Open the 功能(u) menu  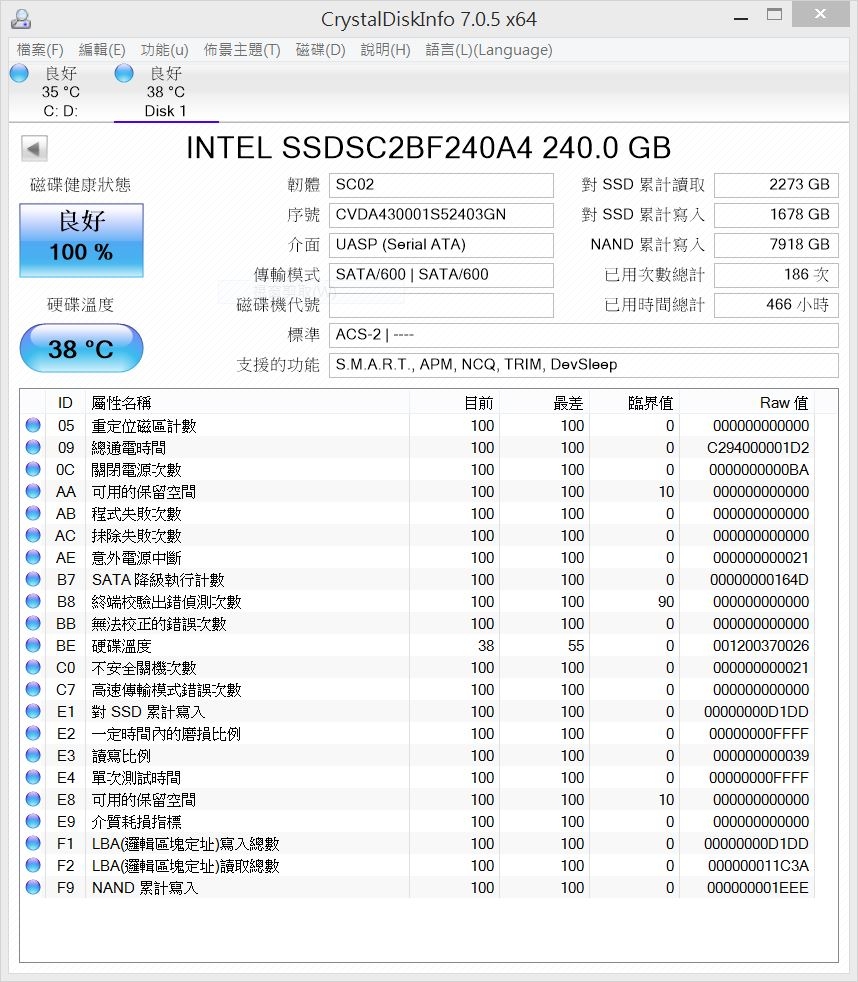[x=164, y=50]
